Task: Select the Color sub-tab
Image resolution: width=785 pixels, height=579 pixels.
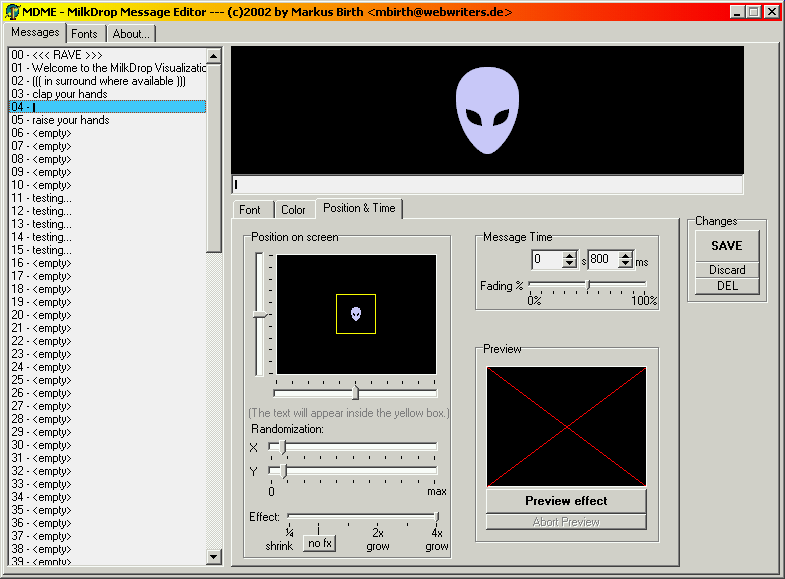Action: [293, 210]
